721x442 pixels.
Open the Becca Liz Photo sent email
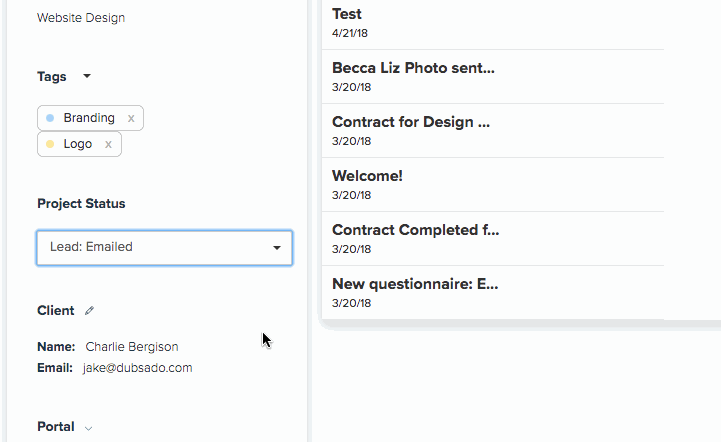coord(493,76)
